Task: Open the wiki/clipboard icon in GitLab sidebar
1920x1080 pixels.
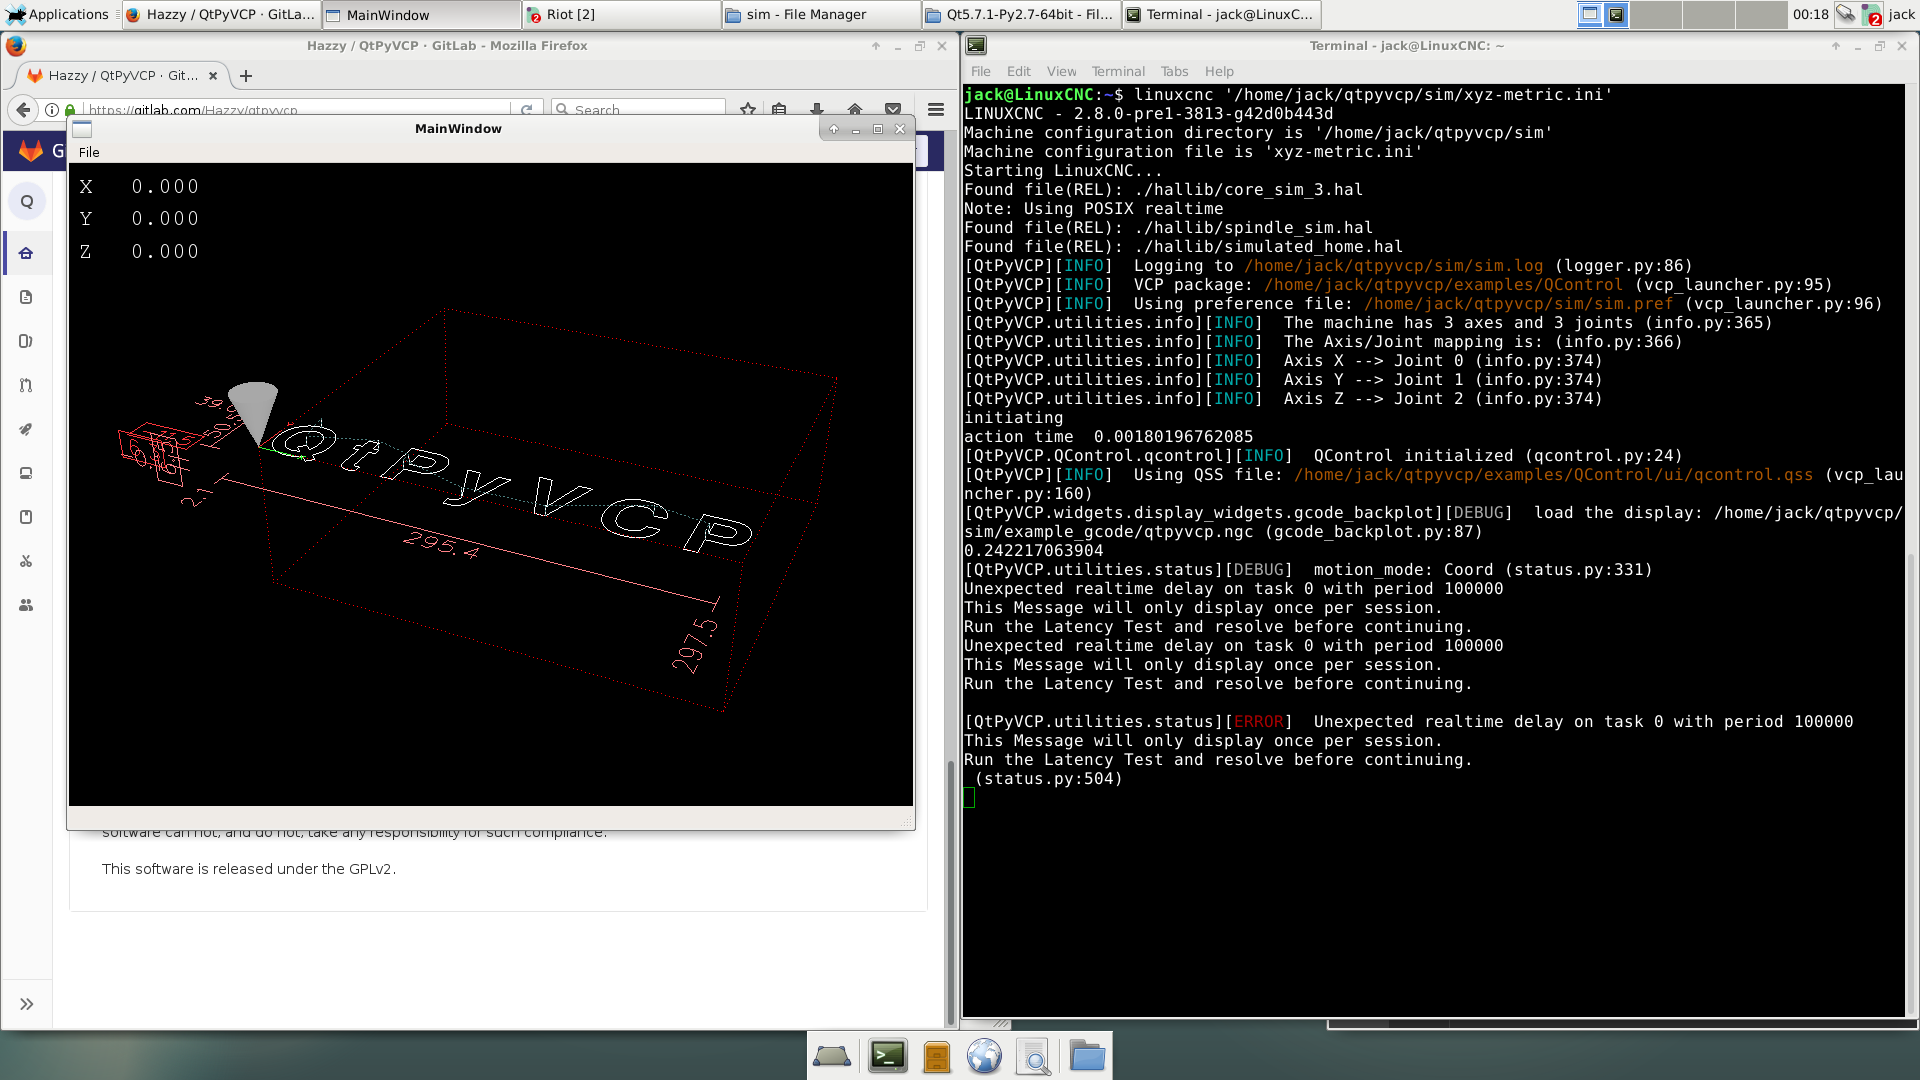Action: tap(27, 517)
